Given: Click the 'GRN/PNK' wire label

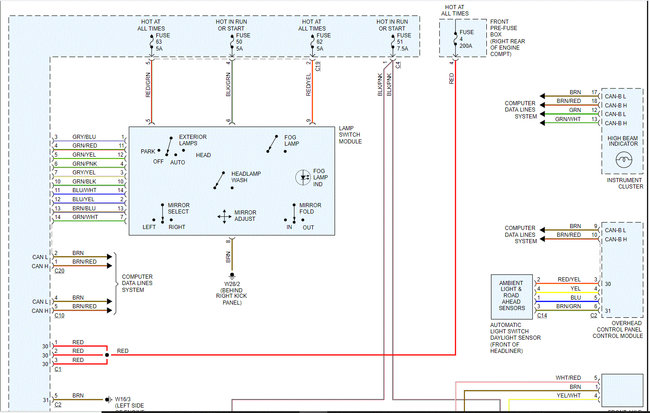Looking at the screenshot, I should pos(85,164).
